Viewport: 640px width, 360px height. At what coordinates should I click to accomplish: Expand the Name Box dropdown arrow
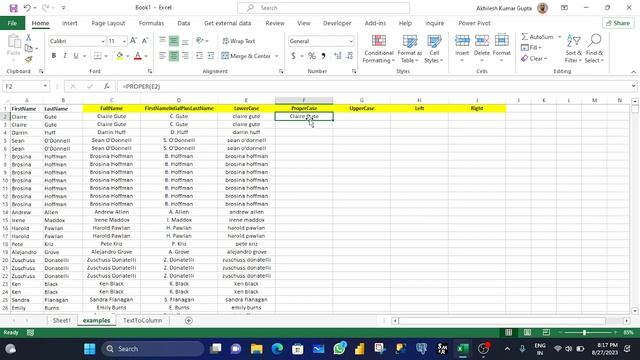tap(45, 86)
